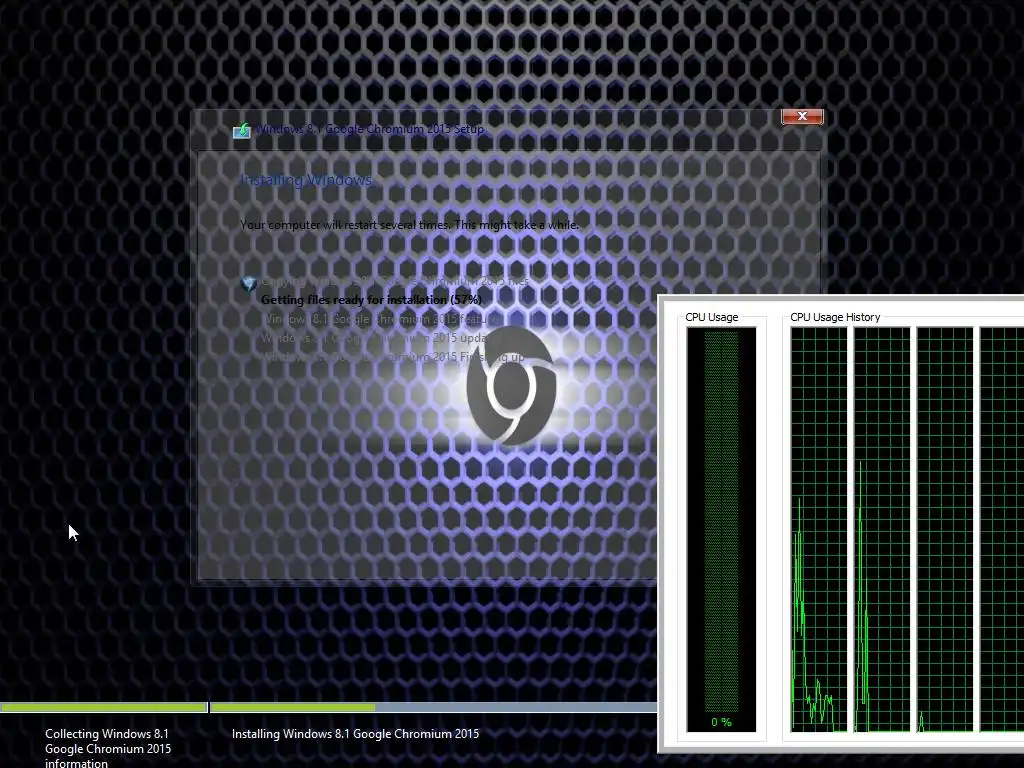Click the first CPU usage history graph
The width and height of the screenshot is (1024, 768).
[819, 529]
